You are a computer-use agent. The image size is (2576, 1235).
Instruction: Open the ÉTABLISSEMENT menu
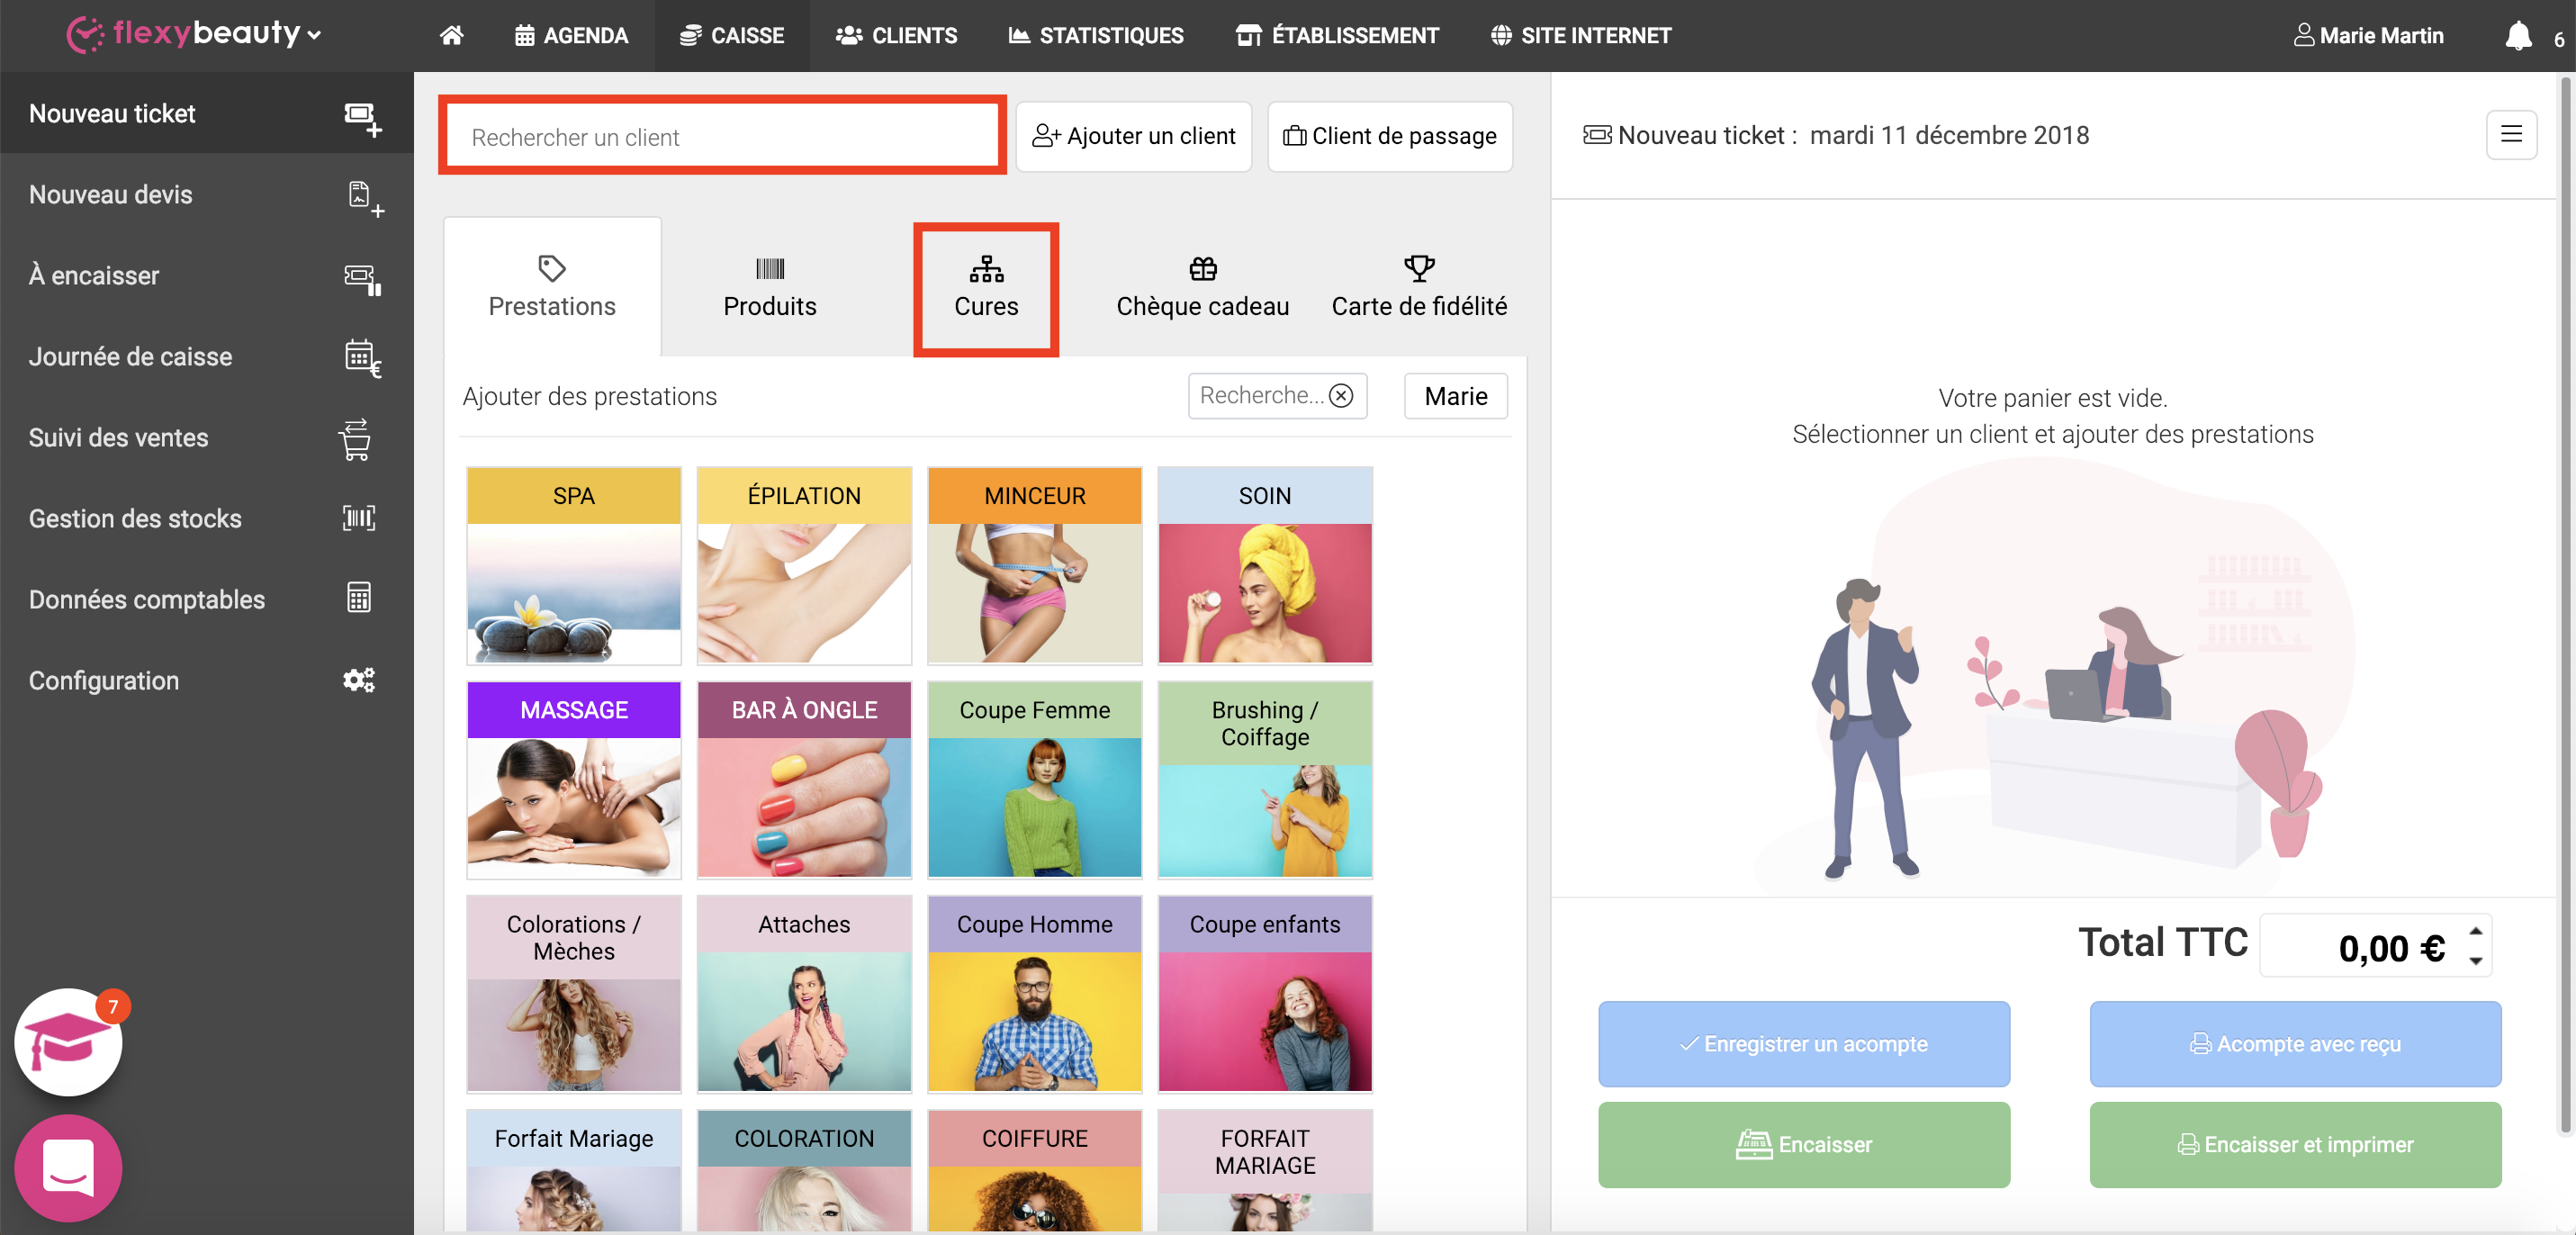coord(1337,36)
